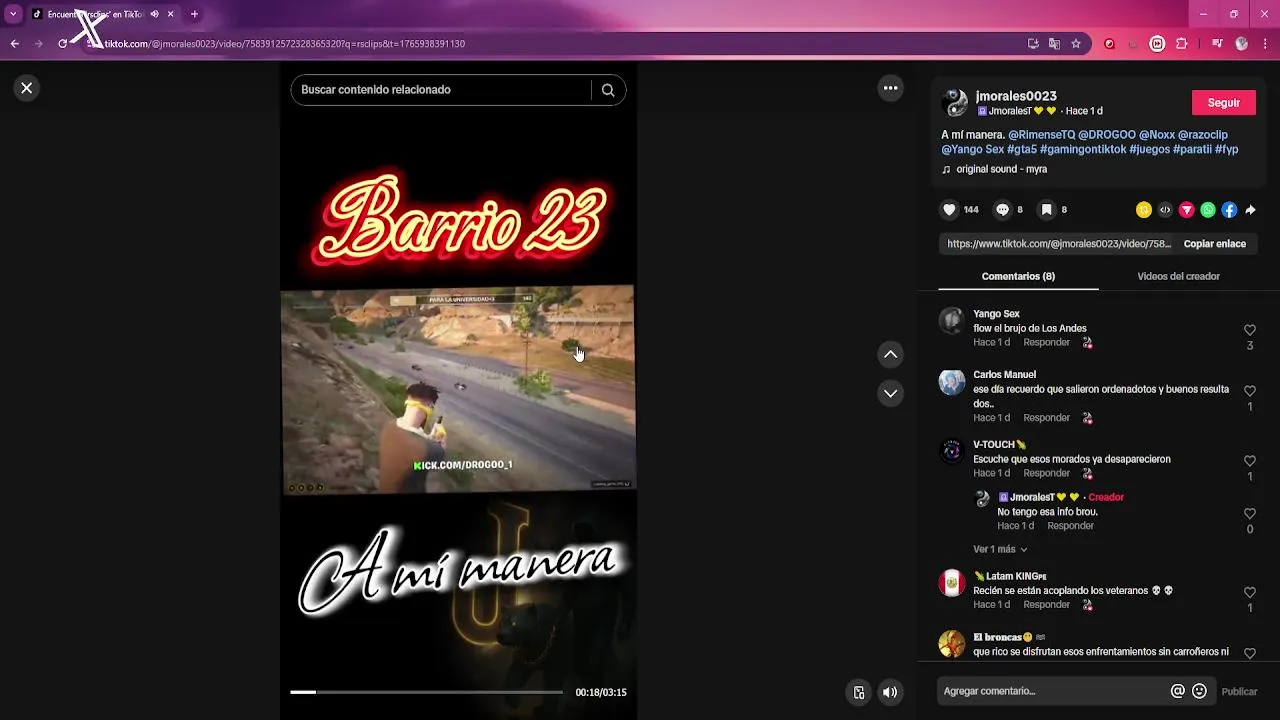This screenshot has width=1280, height=720.
Task: Share the video to WhatsApp
Action: pyautogui.click(x=1208, y=210)
